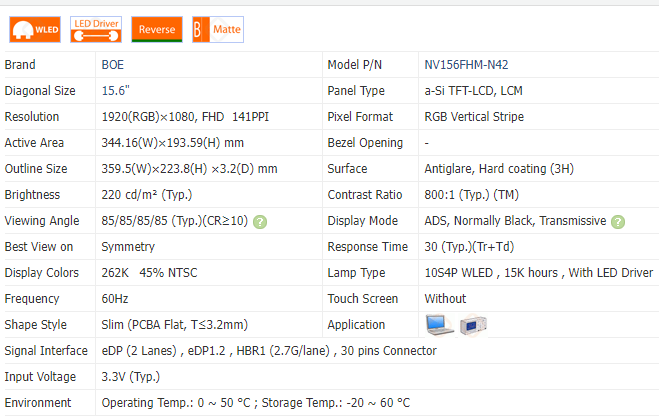Click the Matte surface badge icon
This screenshot has width=659, height=418.
(x=218, y=29)
